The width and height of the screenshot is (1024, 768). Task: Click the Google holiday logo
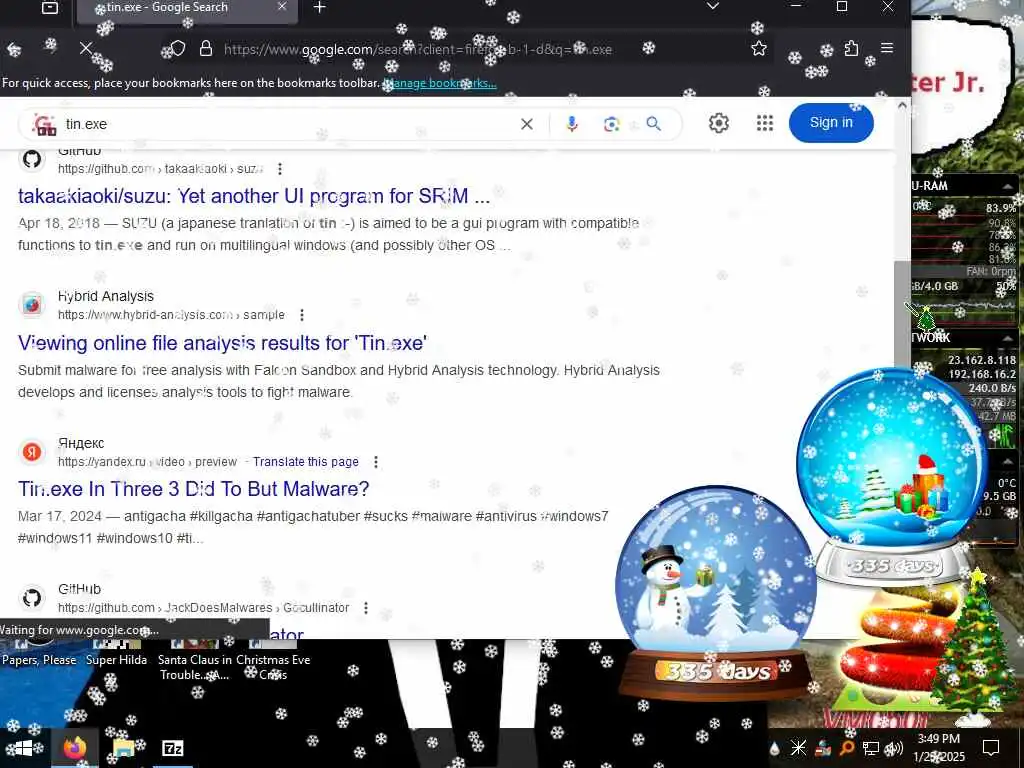point(44,124)
